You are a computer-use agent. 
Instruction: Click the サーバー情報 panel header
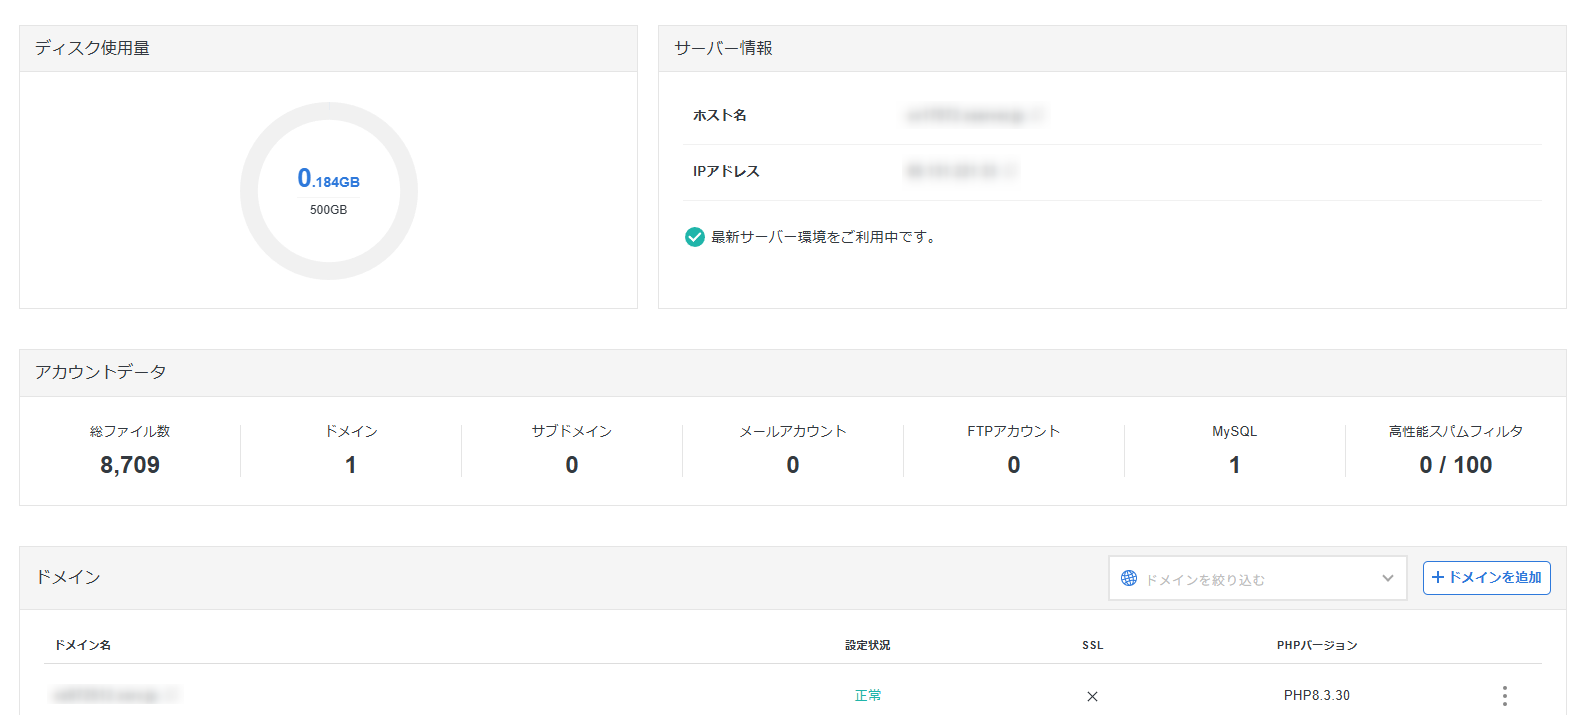pos(1112,48)
